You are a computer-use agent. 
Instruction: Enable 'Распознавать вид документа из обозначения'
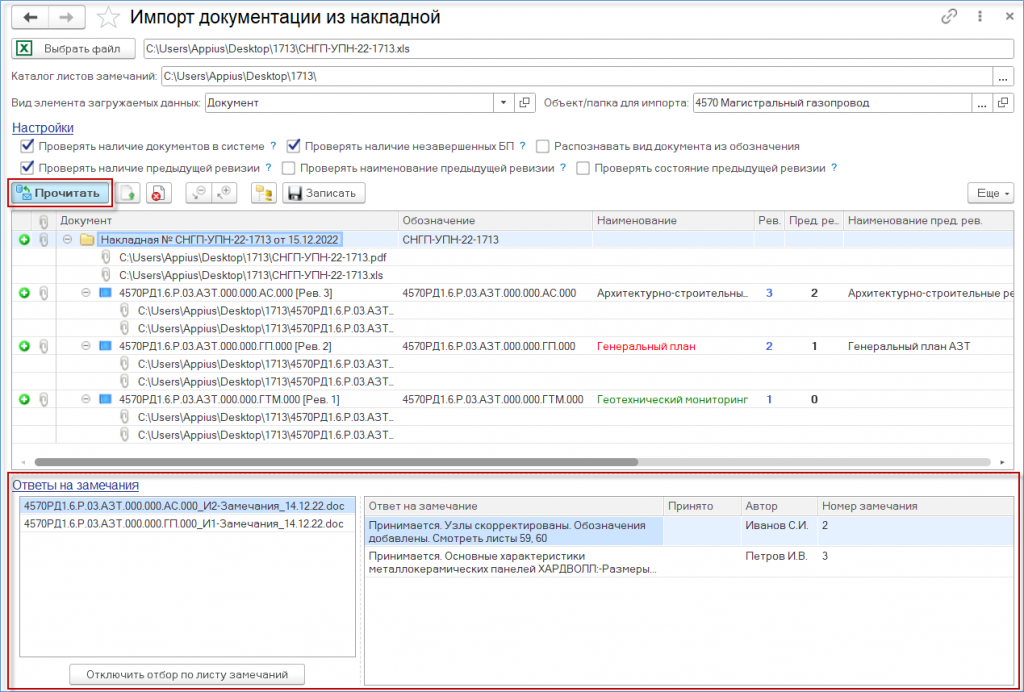(543, 146)
